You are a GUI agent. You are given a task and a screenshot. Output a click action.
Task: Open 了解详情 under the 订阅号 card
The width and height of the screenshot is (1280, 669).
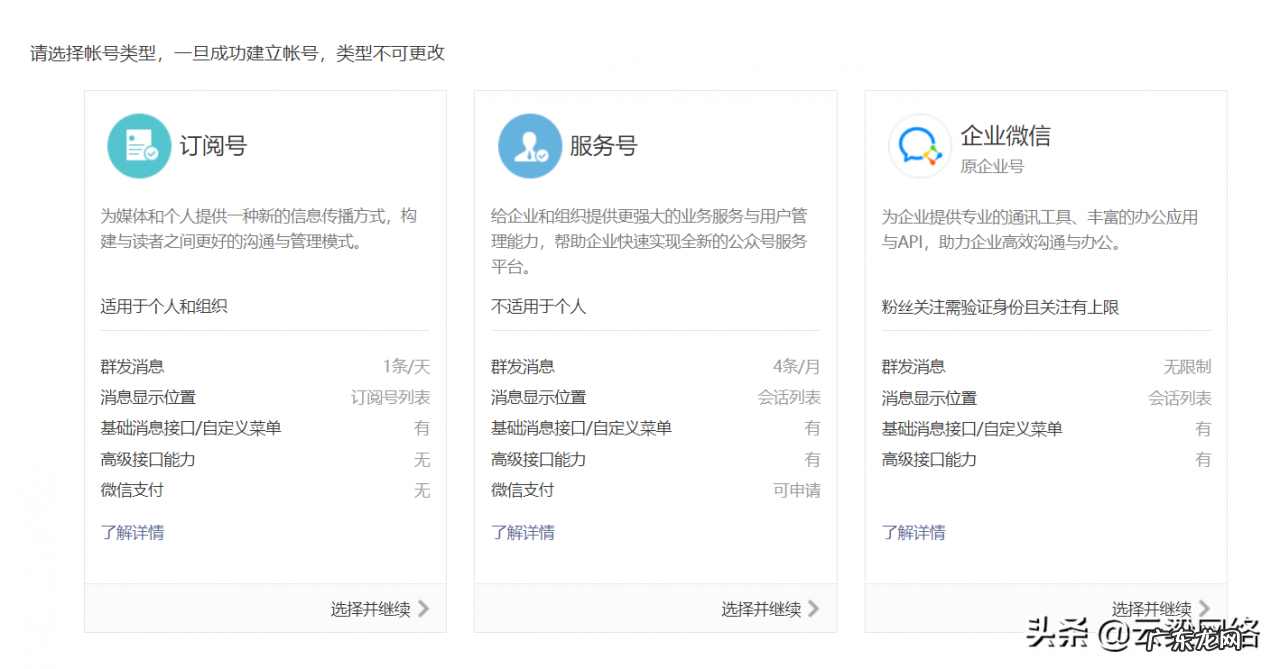132,532
